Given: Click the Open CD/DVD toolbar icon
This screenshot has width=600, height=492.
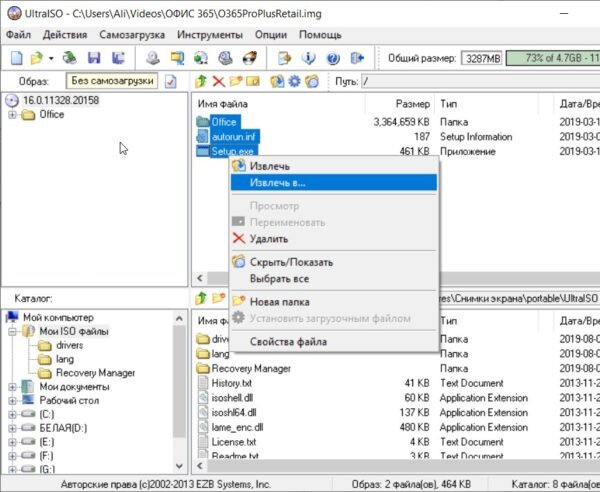Looking at the screenshot, I should click(70, 58).
